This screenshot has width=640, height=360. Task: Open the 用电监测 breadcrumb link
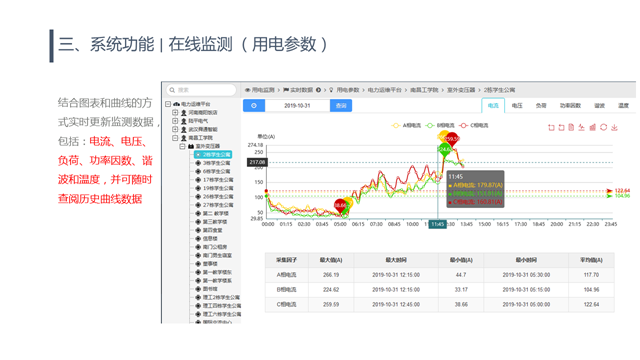tap(263, 90)
